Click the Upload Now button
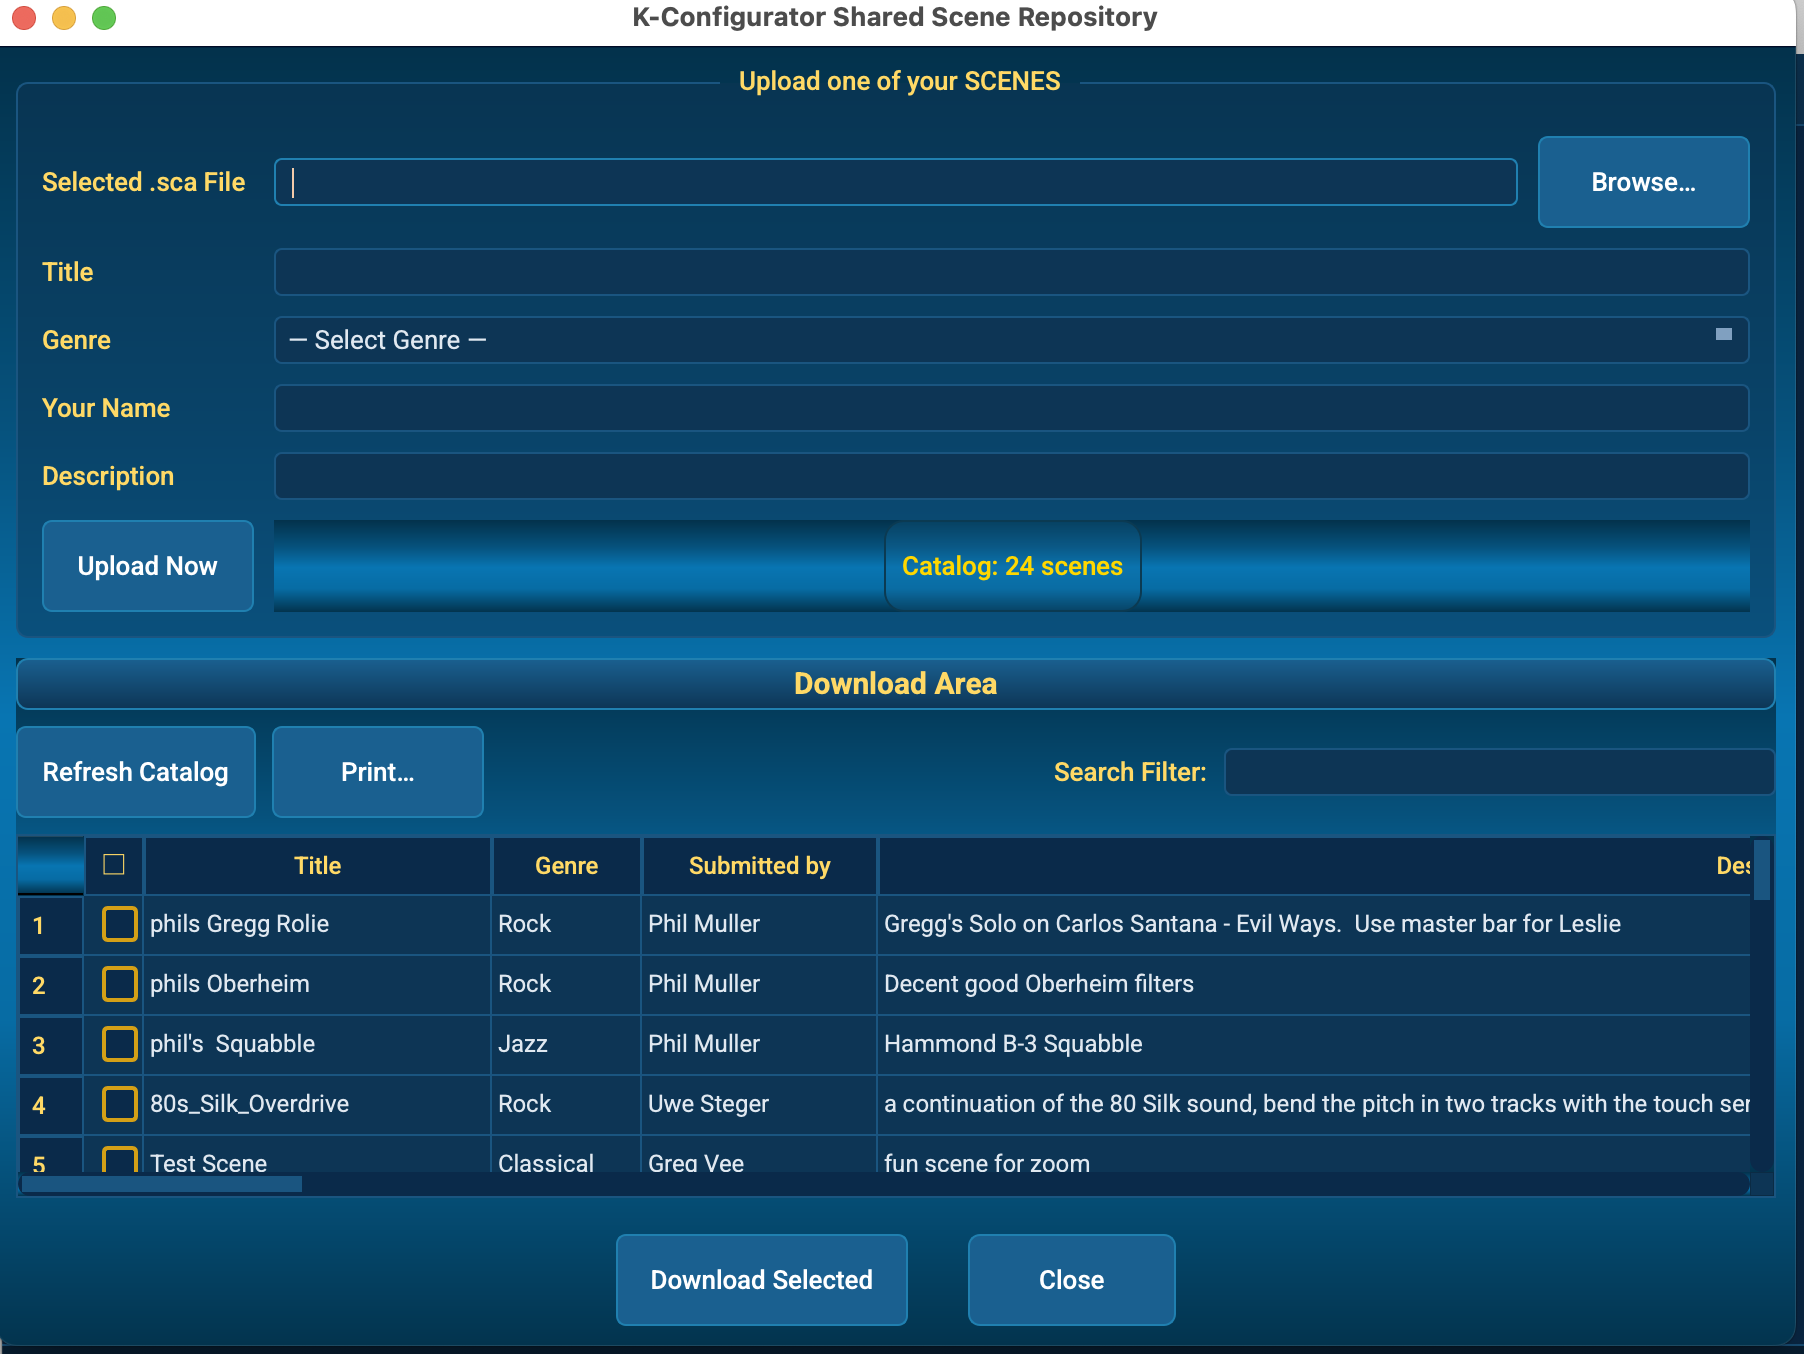Image resolution: width=1804 pixels, height=1354 pixels. pos(147,566)
